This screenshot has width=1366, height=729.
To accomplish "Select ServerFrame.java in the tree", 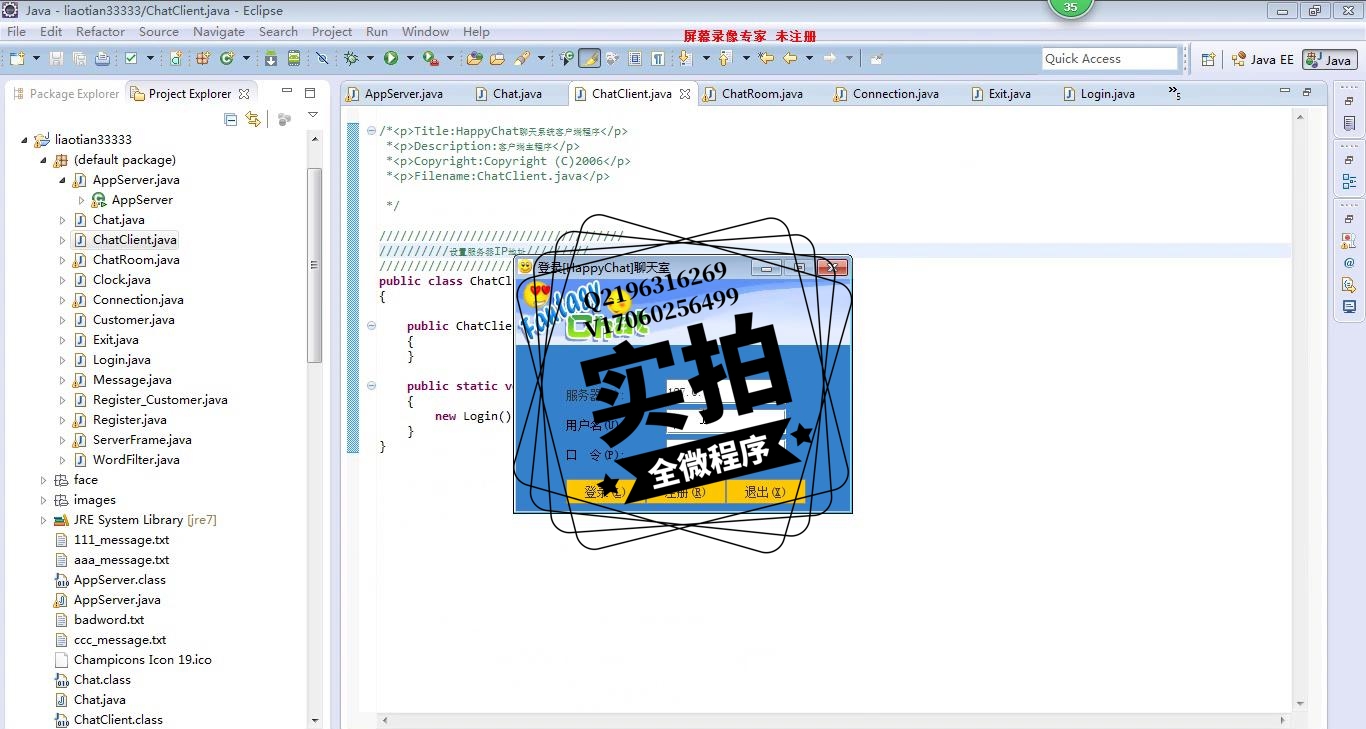I will tap(142, 440).
